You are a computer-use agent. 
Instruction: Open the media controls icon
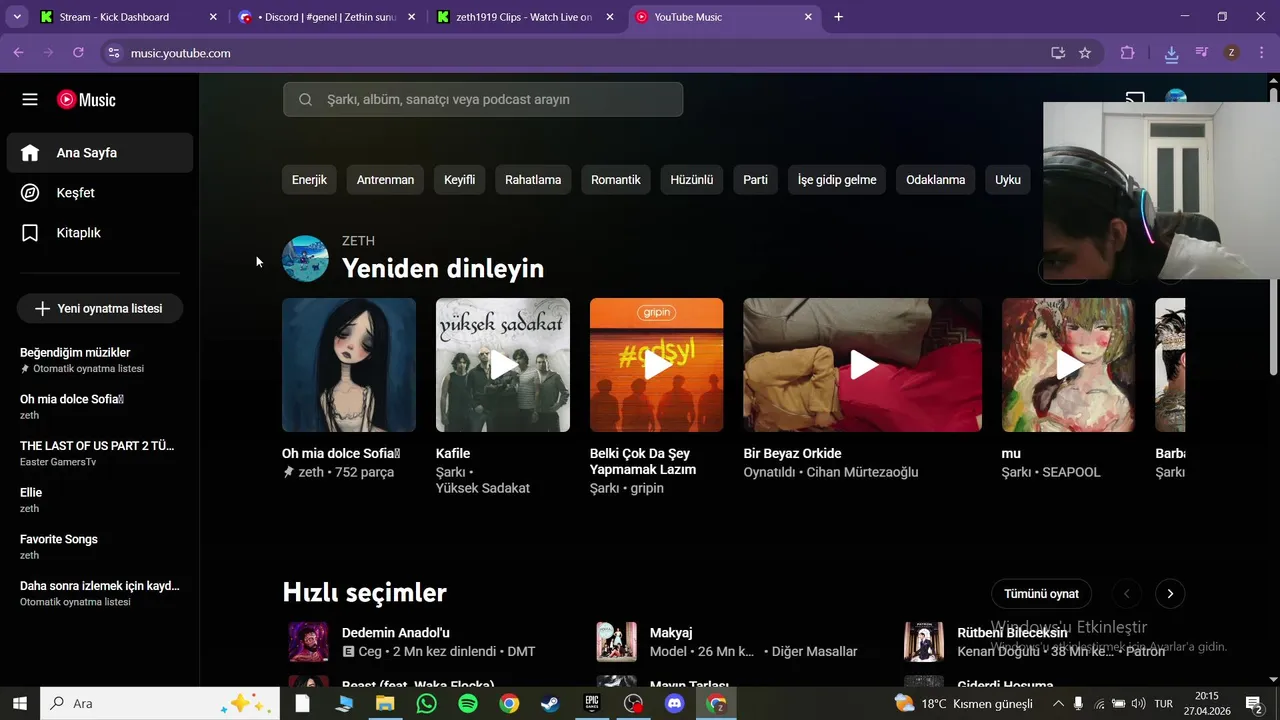tap(1202, 53)
